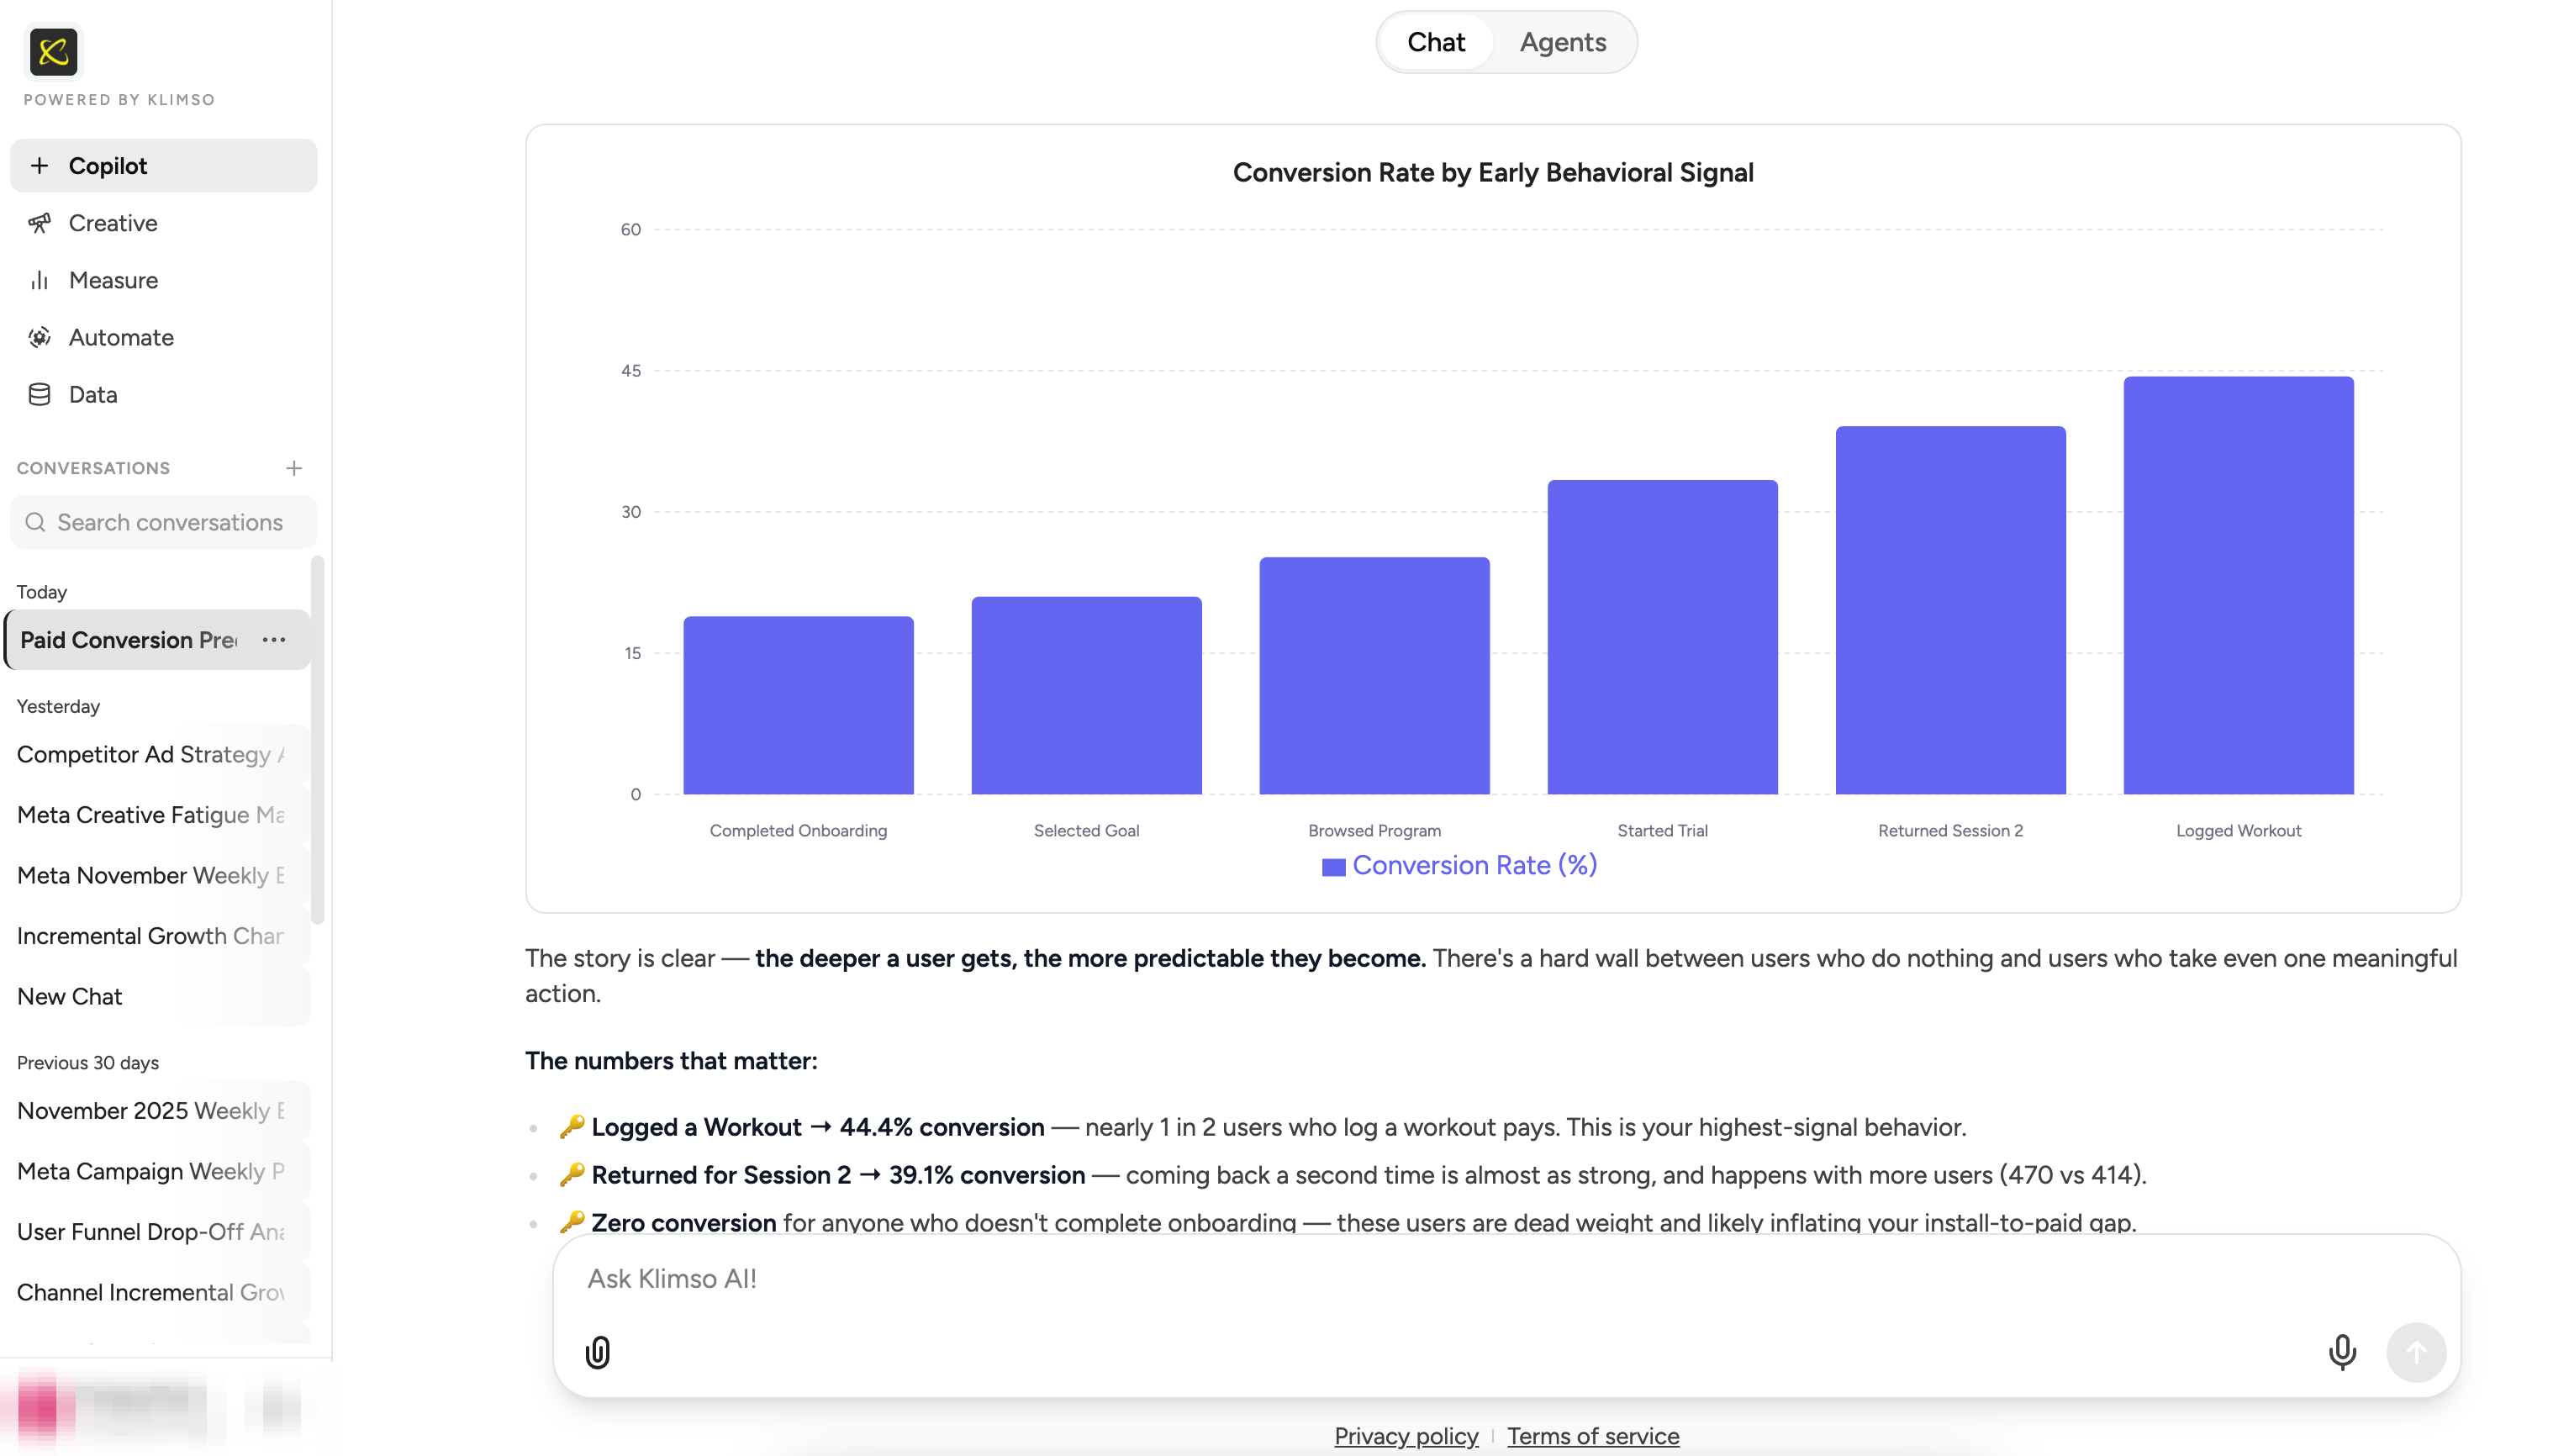This screenshot has width=2569, height=1456.
Task: Open Meta Campaign Weekly conversation
Action: 157,1171
